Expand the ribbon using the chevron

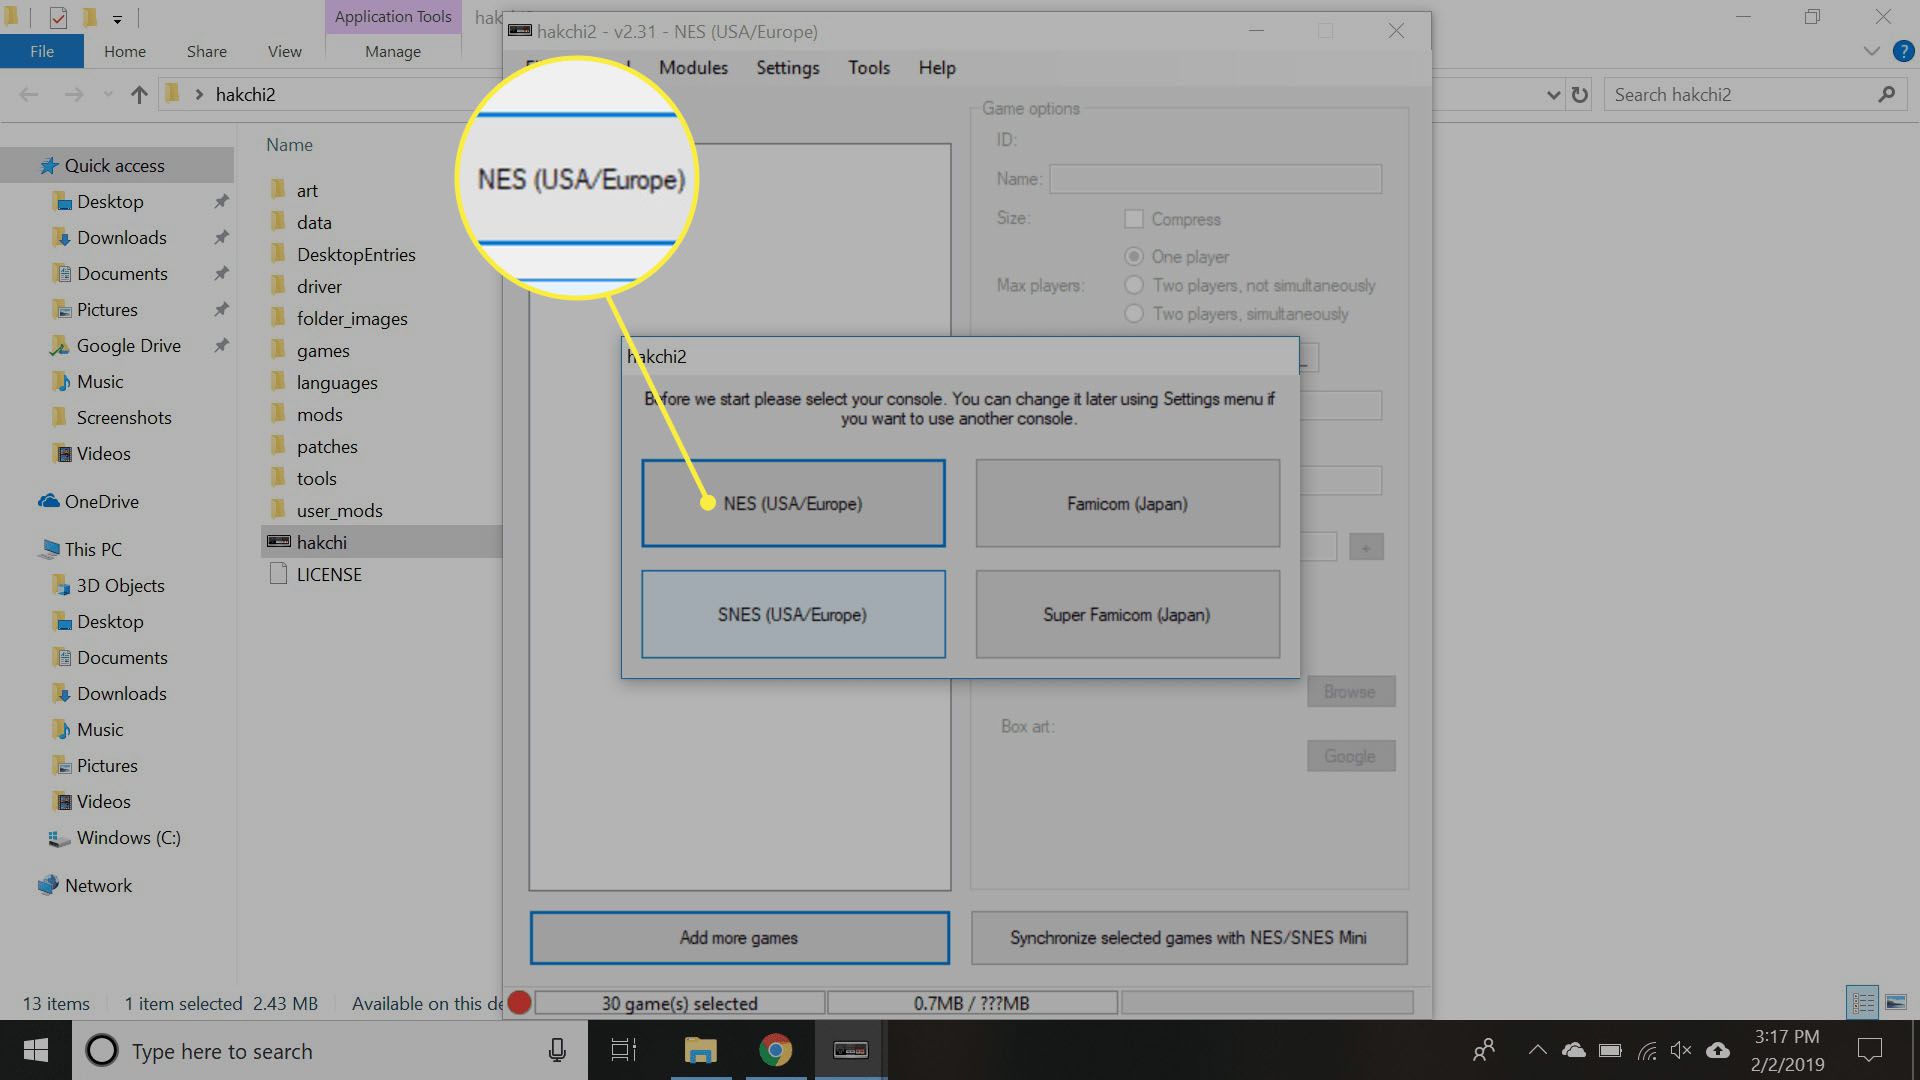[1871, 51]
